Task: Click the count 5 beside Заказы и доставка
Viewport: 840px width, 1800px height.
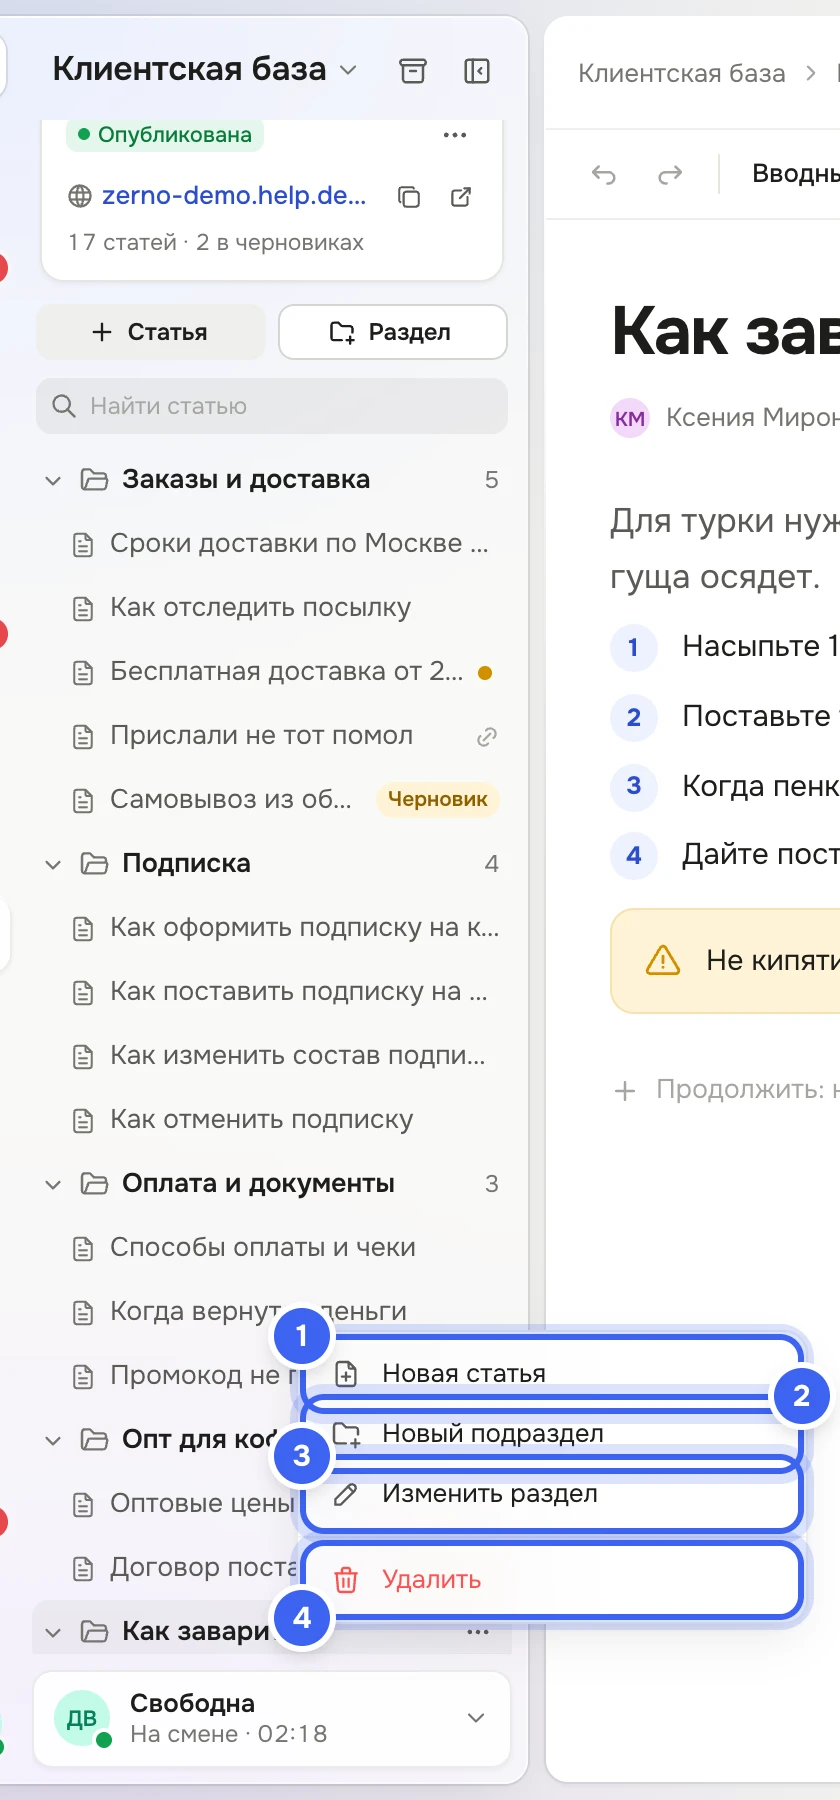Action: coord(492,480)
